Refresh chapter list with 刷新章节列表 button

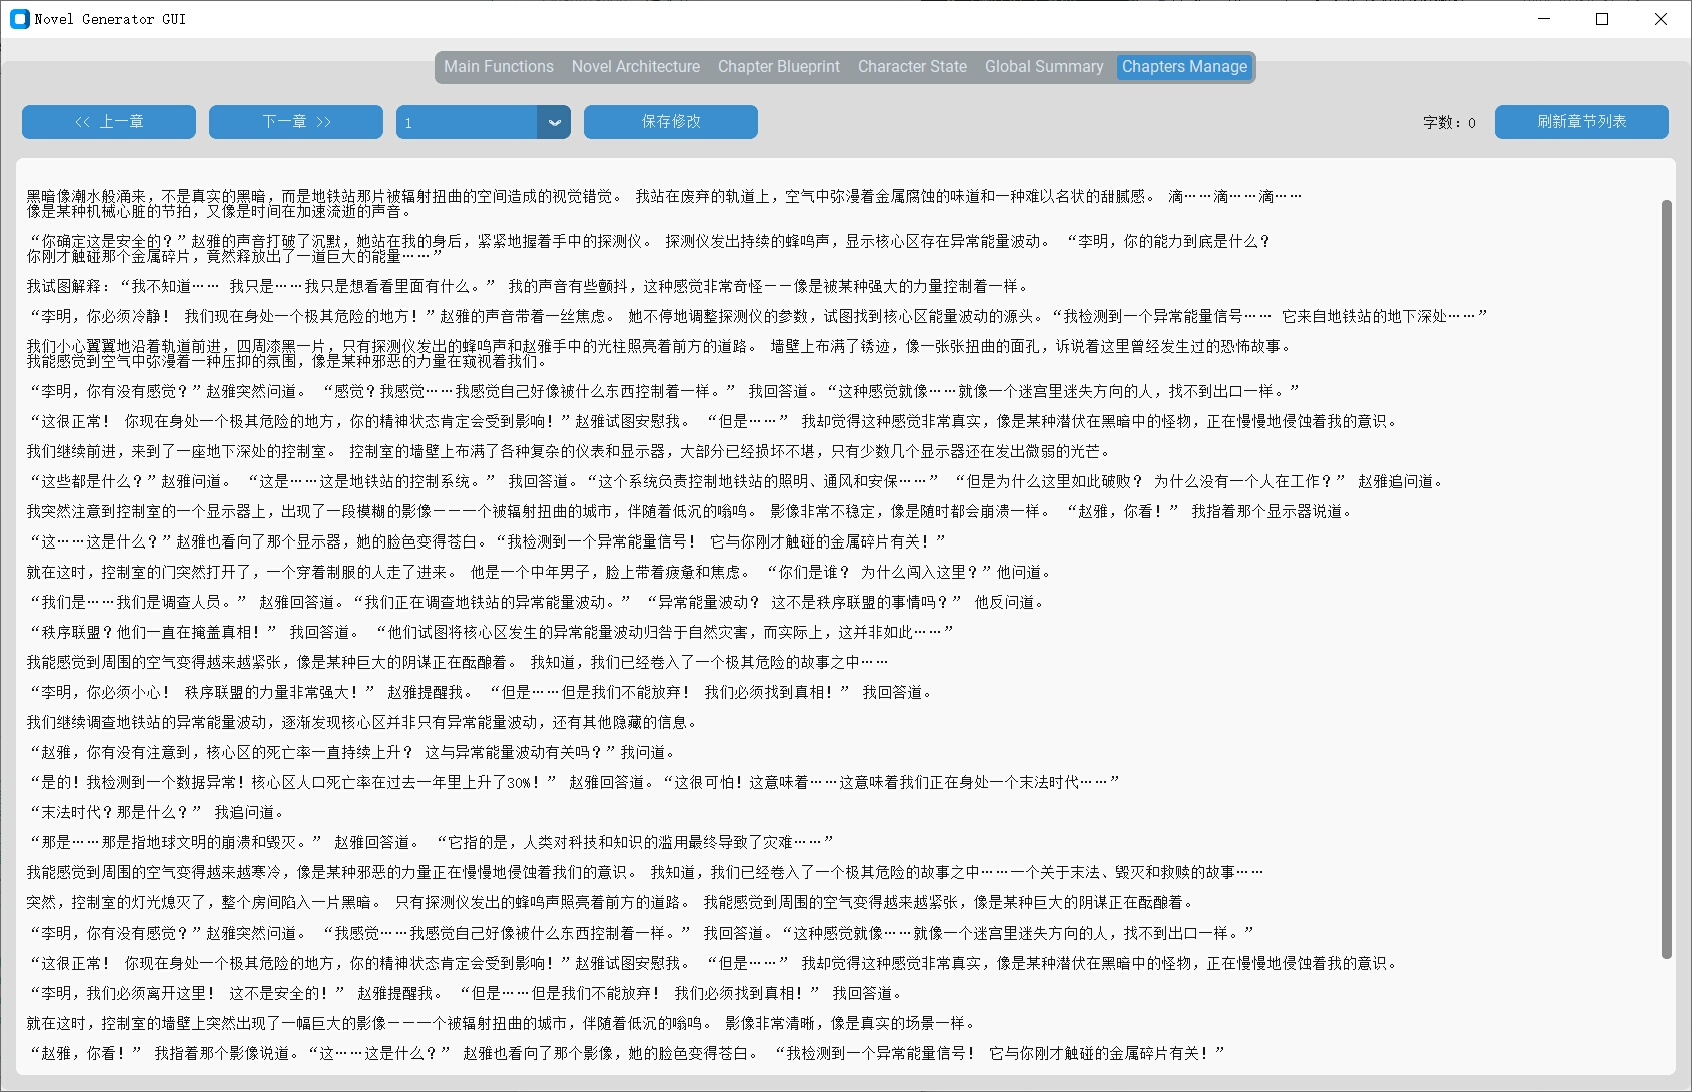(x=1582, y=122)
